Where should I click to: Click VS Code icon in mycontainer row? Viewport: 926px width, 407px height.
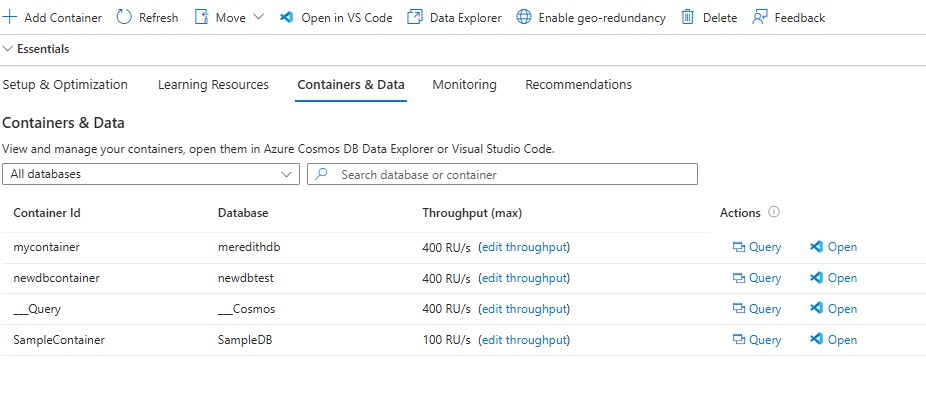816,247
